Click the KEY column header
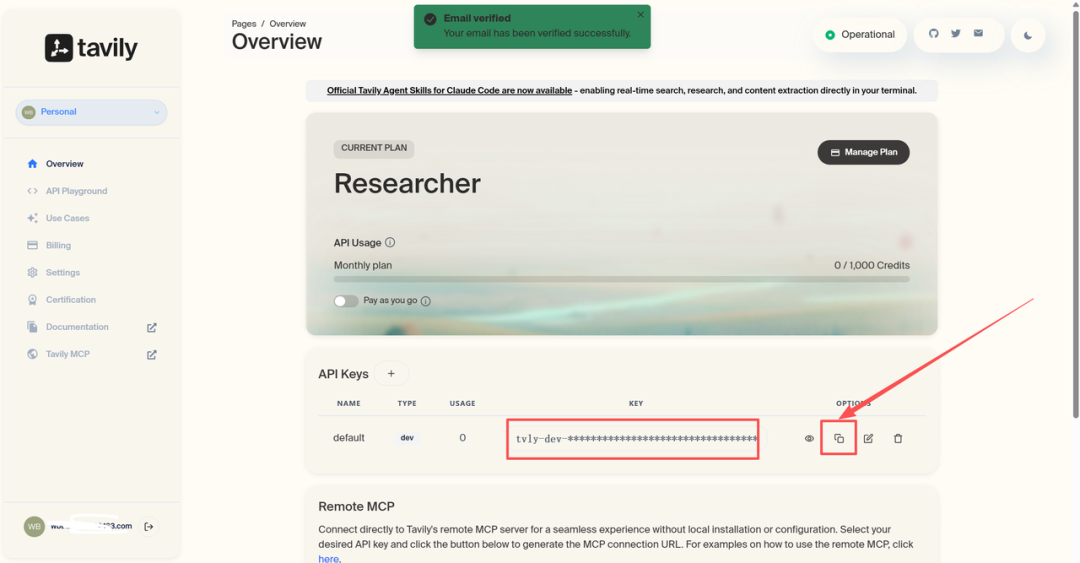The width and height of the screenshot is (1080, 563). 636,403
